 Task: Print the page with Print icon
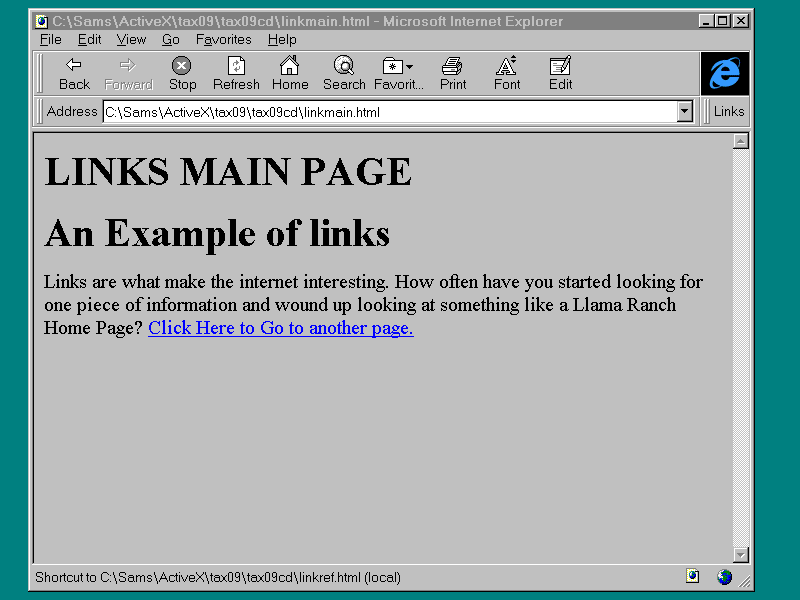point(453,66)
